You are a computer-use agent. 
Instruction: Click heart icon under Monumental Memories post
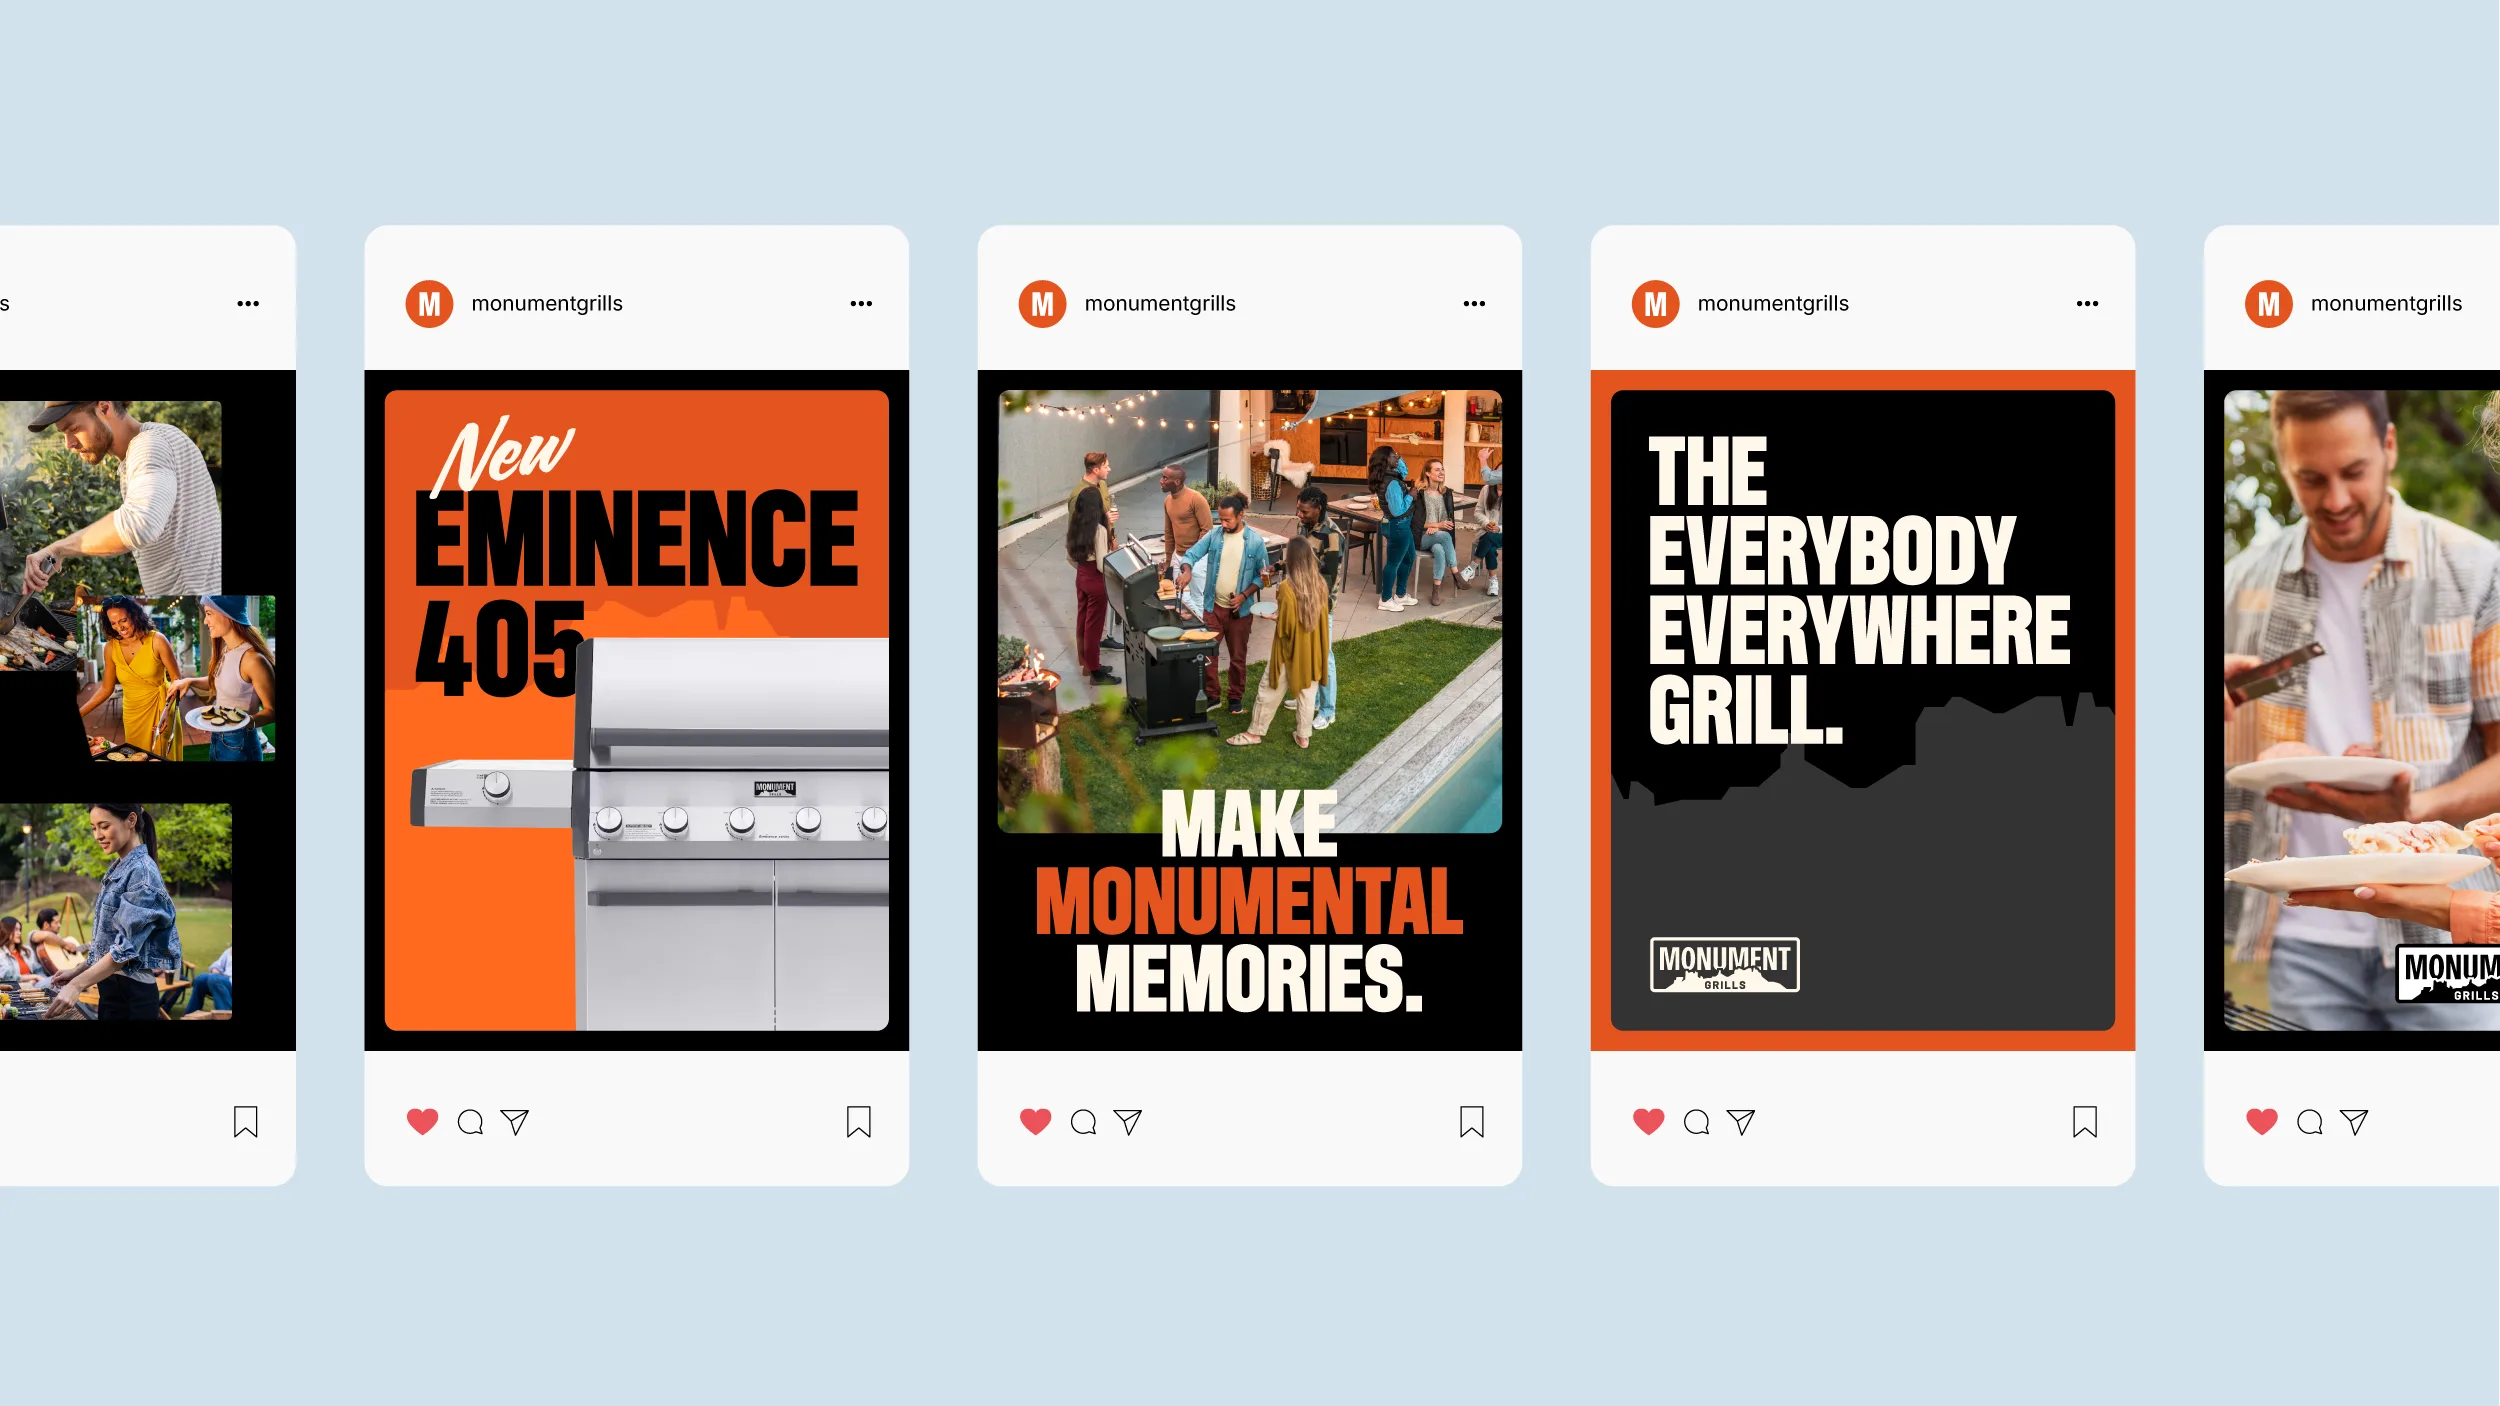click(1035, 1121)
